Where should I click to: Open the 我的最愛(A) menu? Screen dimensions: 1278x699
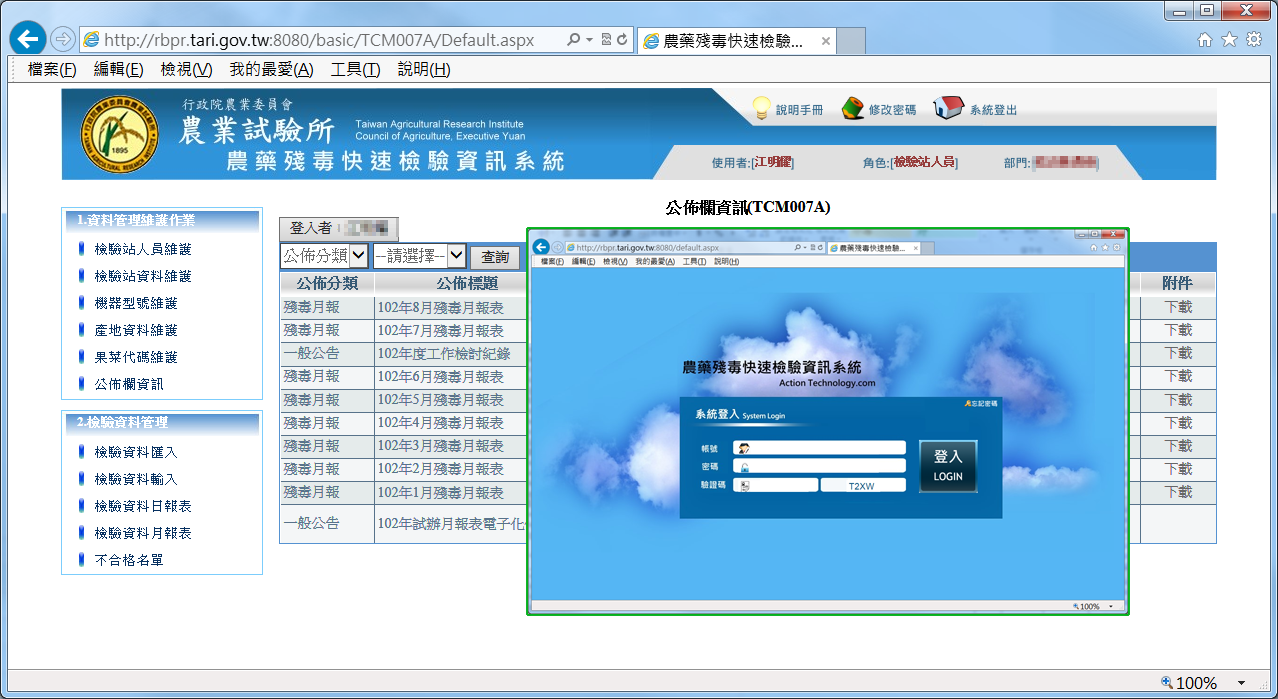271,69
